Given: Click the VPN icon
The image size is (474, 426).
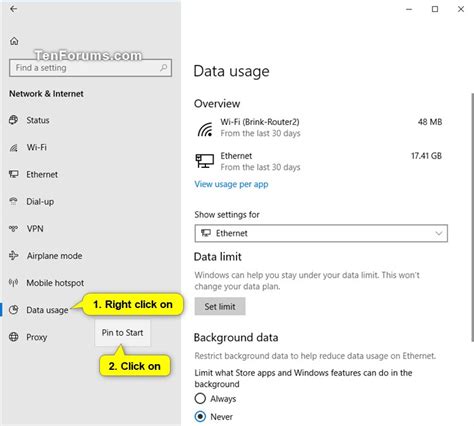Looking at the screenshot, I should [x=14, y=228].
